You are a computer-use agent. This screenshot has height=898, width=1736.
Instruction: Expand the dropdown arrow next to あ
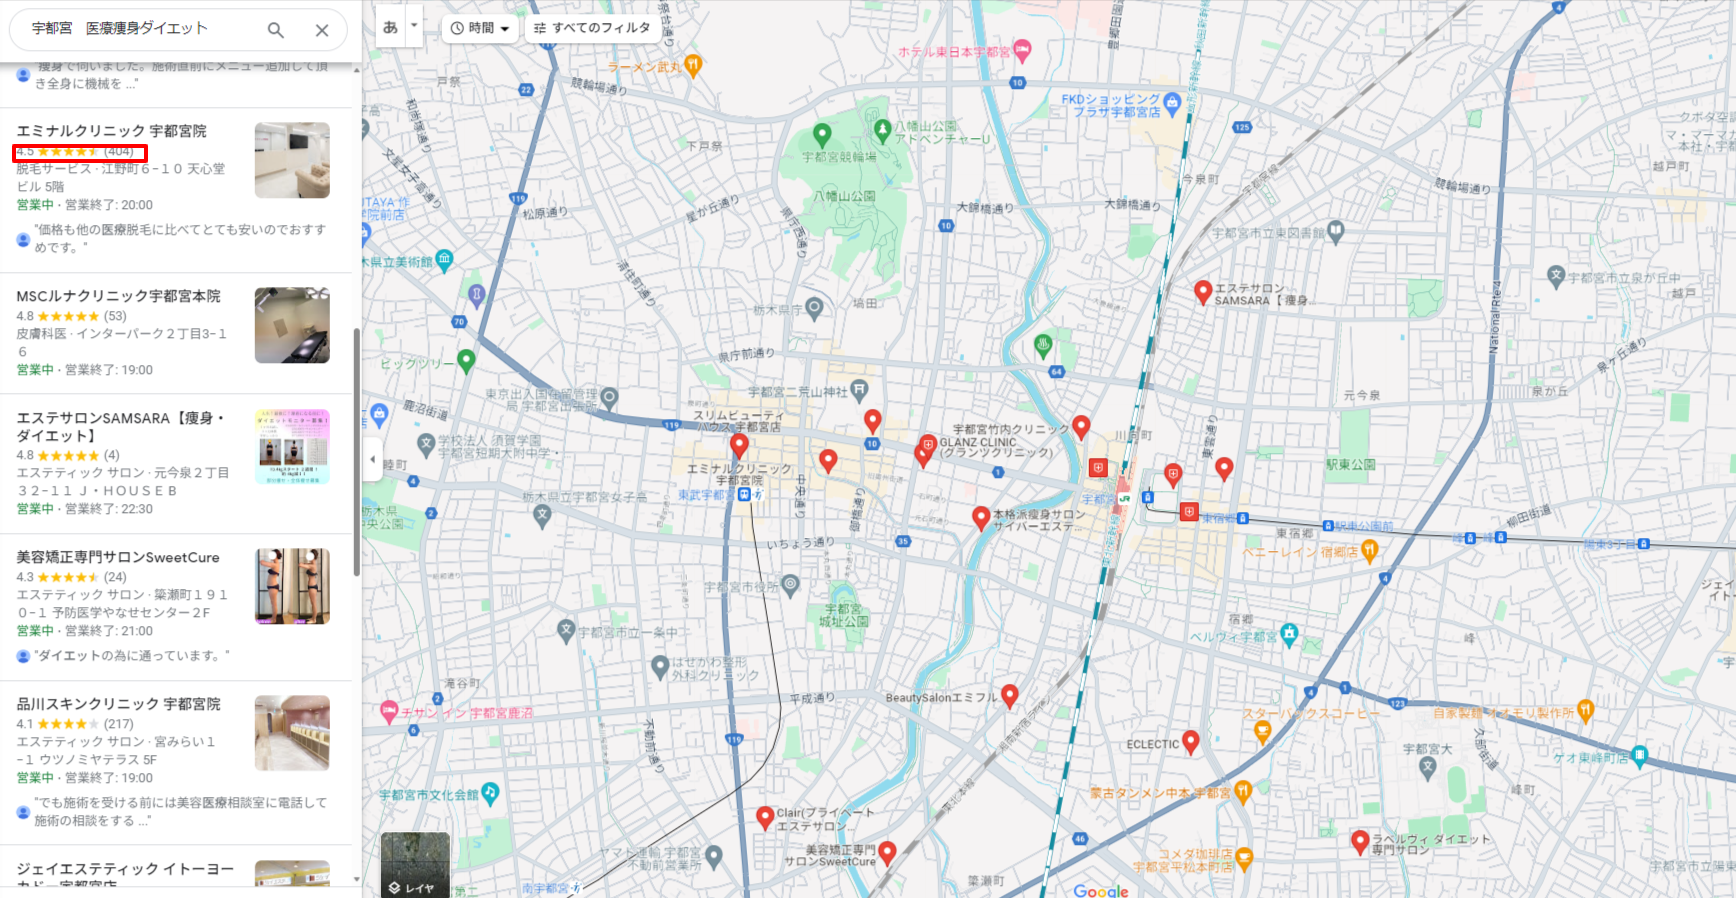414,24
